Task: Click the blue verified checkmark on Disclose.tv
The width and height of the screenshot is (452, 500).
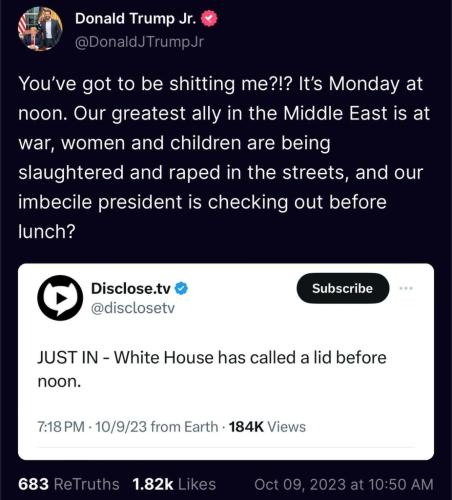Action: click(181, 288)
